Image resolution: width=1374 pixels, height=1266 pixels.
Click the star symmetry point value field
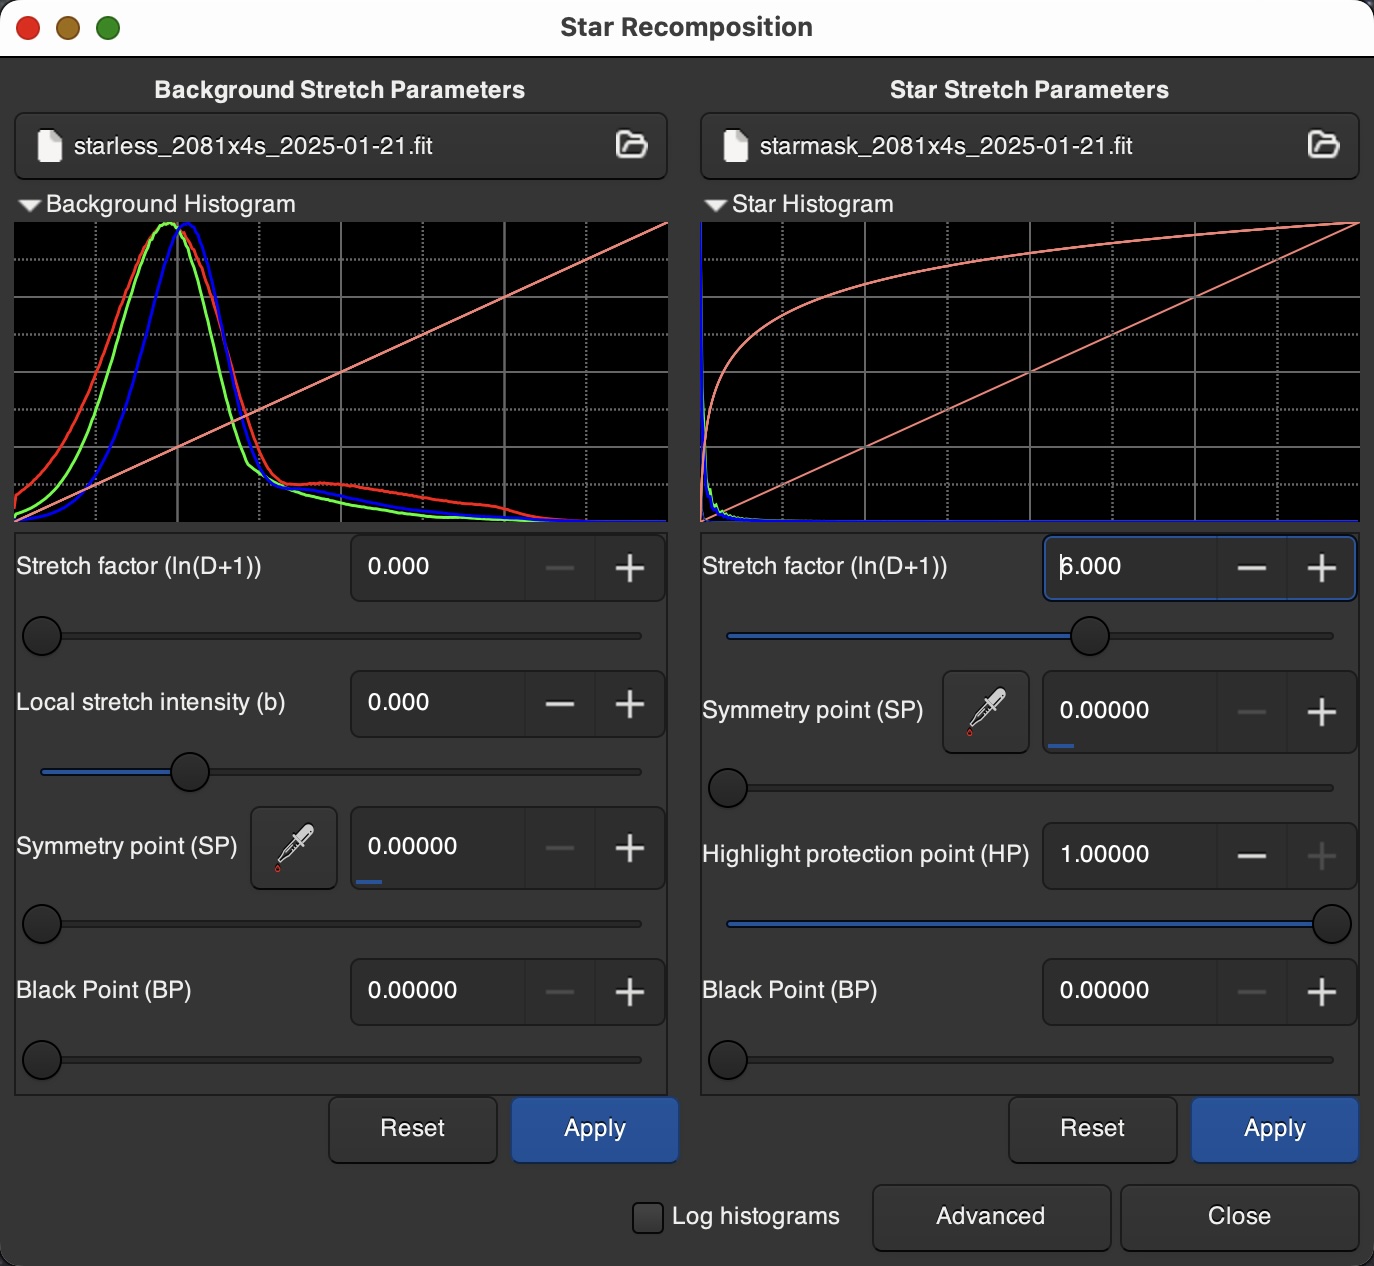(x=1131, y=712)
